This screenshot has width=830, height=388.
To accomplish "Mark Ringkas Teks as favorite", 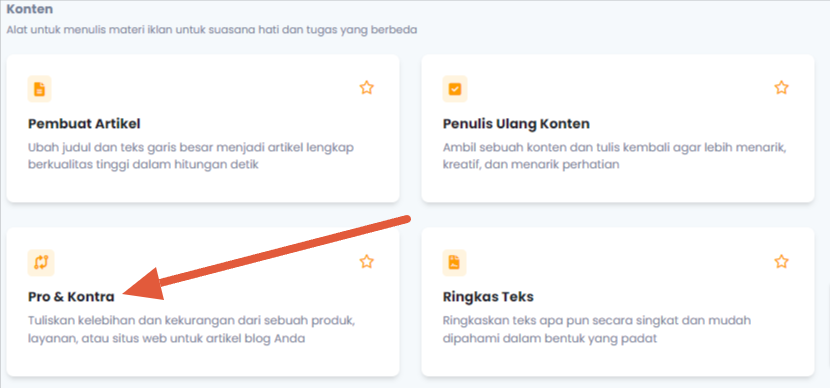I will tap(781, 261).
